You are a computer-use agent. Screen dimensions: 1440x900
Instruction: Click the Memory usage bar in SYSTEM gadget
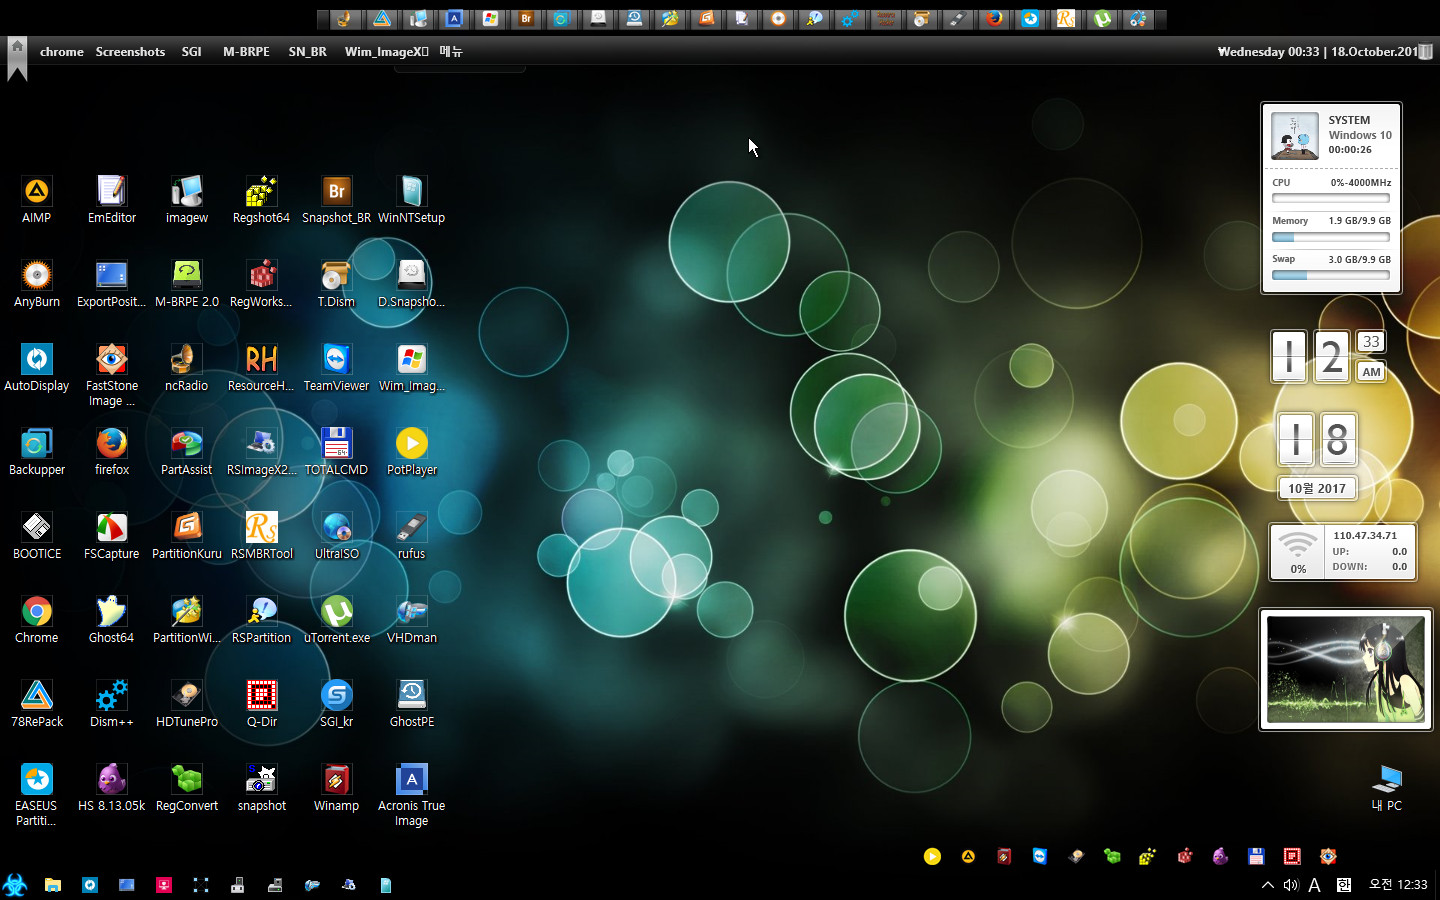1331,238
